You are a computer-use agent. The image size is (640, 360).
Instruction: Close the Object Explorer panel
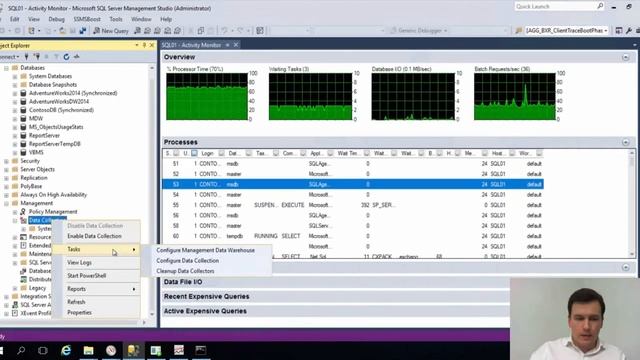152,45
